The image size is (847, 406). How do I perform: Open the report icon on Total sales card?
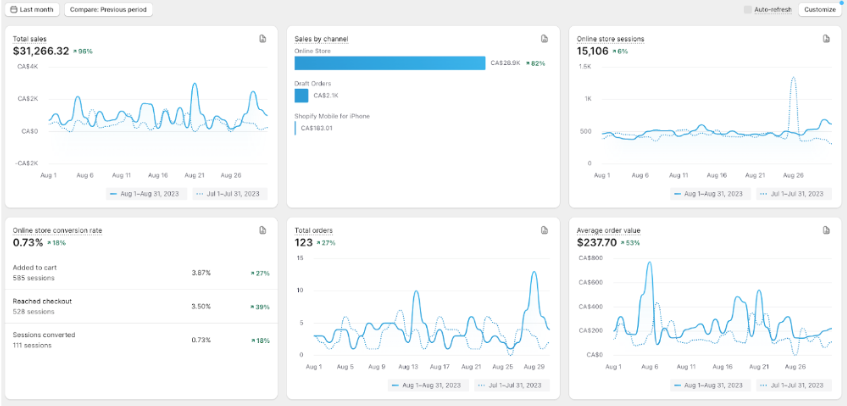pos(263,39)
